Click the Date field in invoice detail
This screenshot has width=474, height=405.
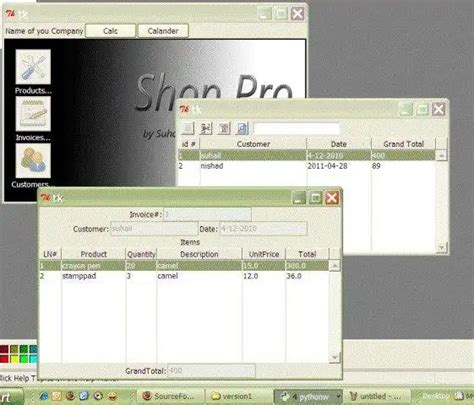[263, 229]
